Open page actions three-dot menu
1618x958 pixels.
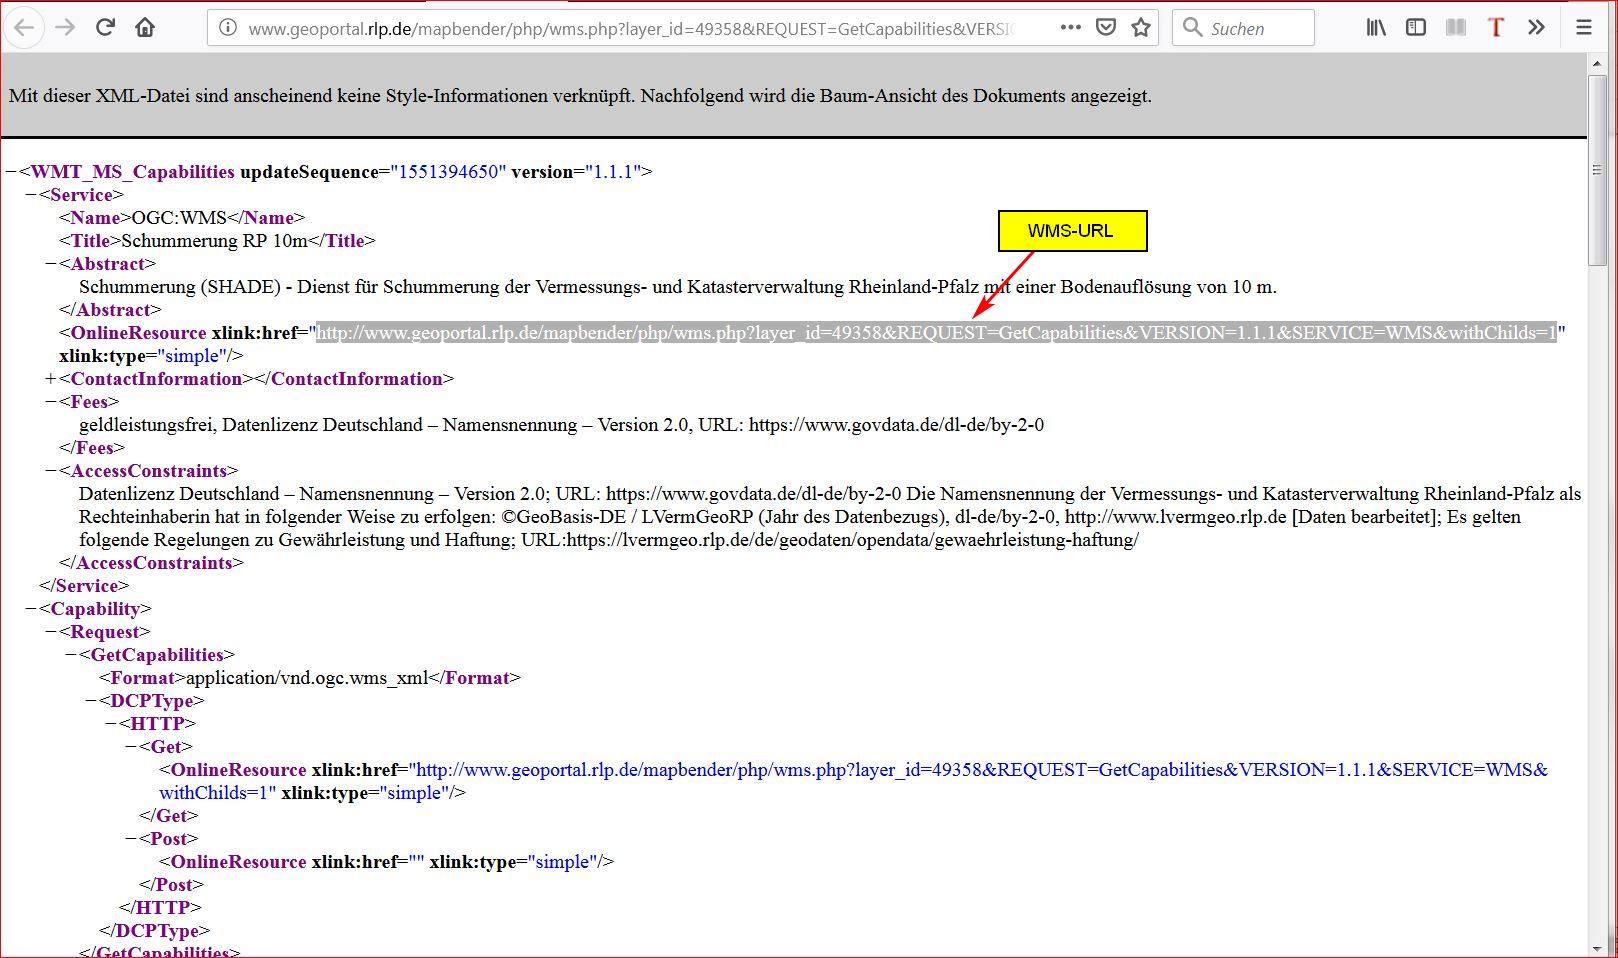pos(1070,28)
